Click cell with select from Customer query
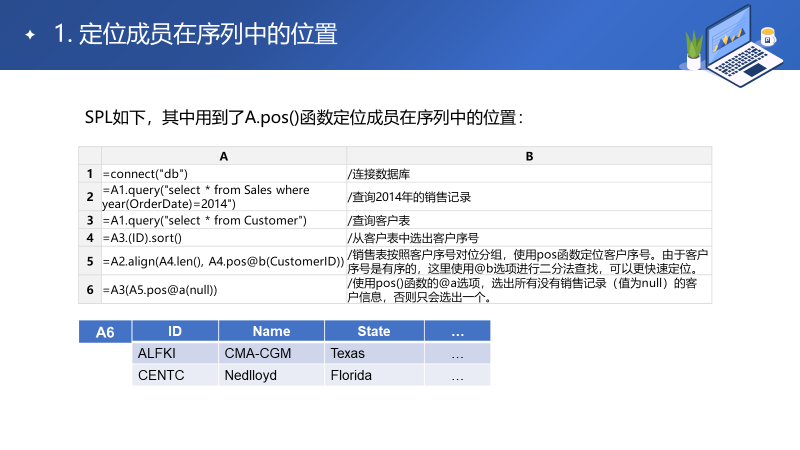This screenshot has width=800, height=450. (224, 220)
